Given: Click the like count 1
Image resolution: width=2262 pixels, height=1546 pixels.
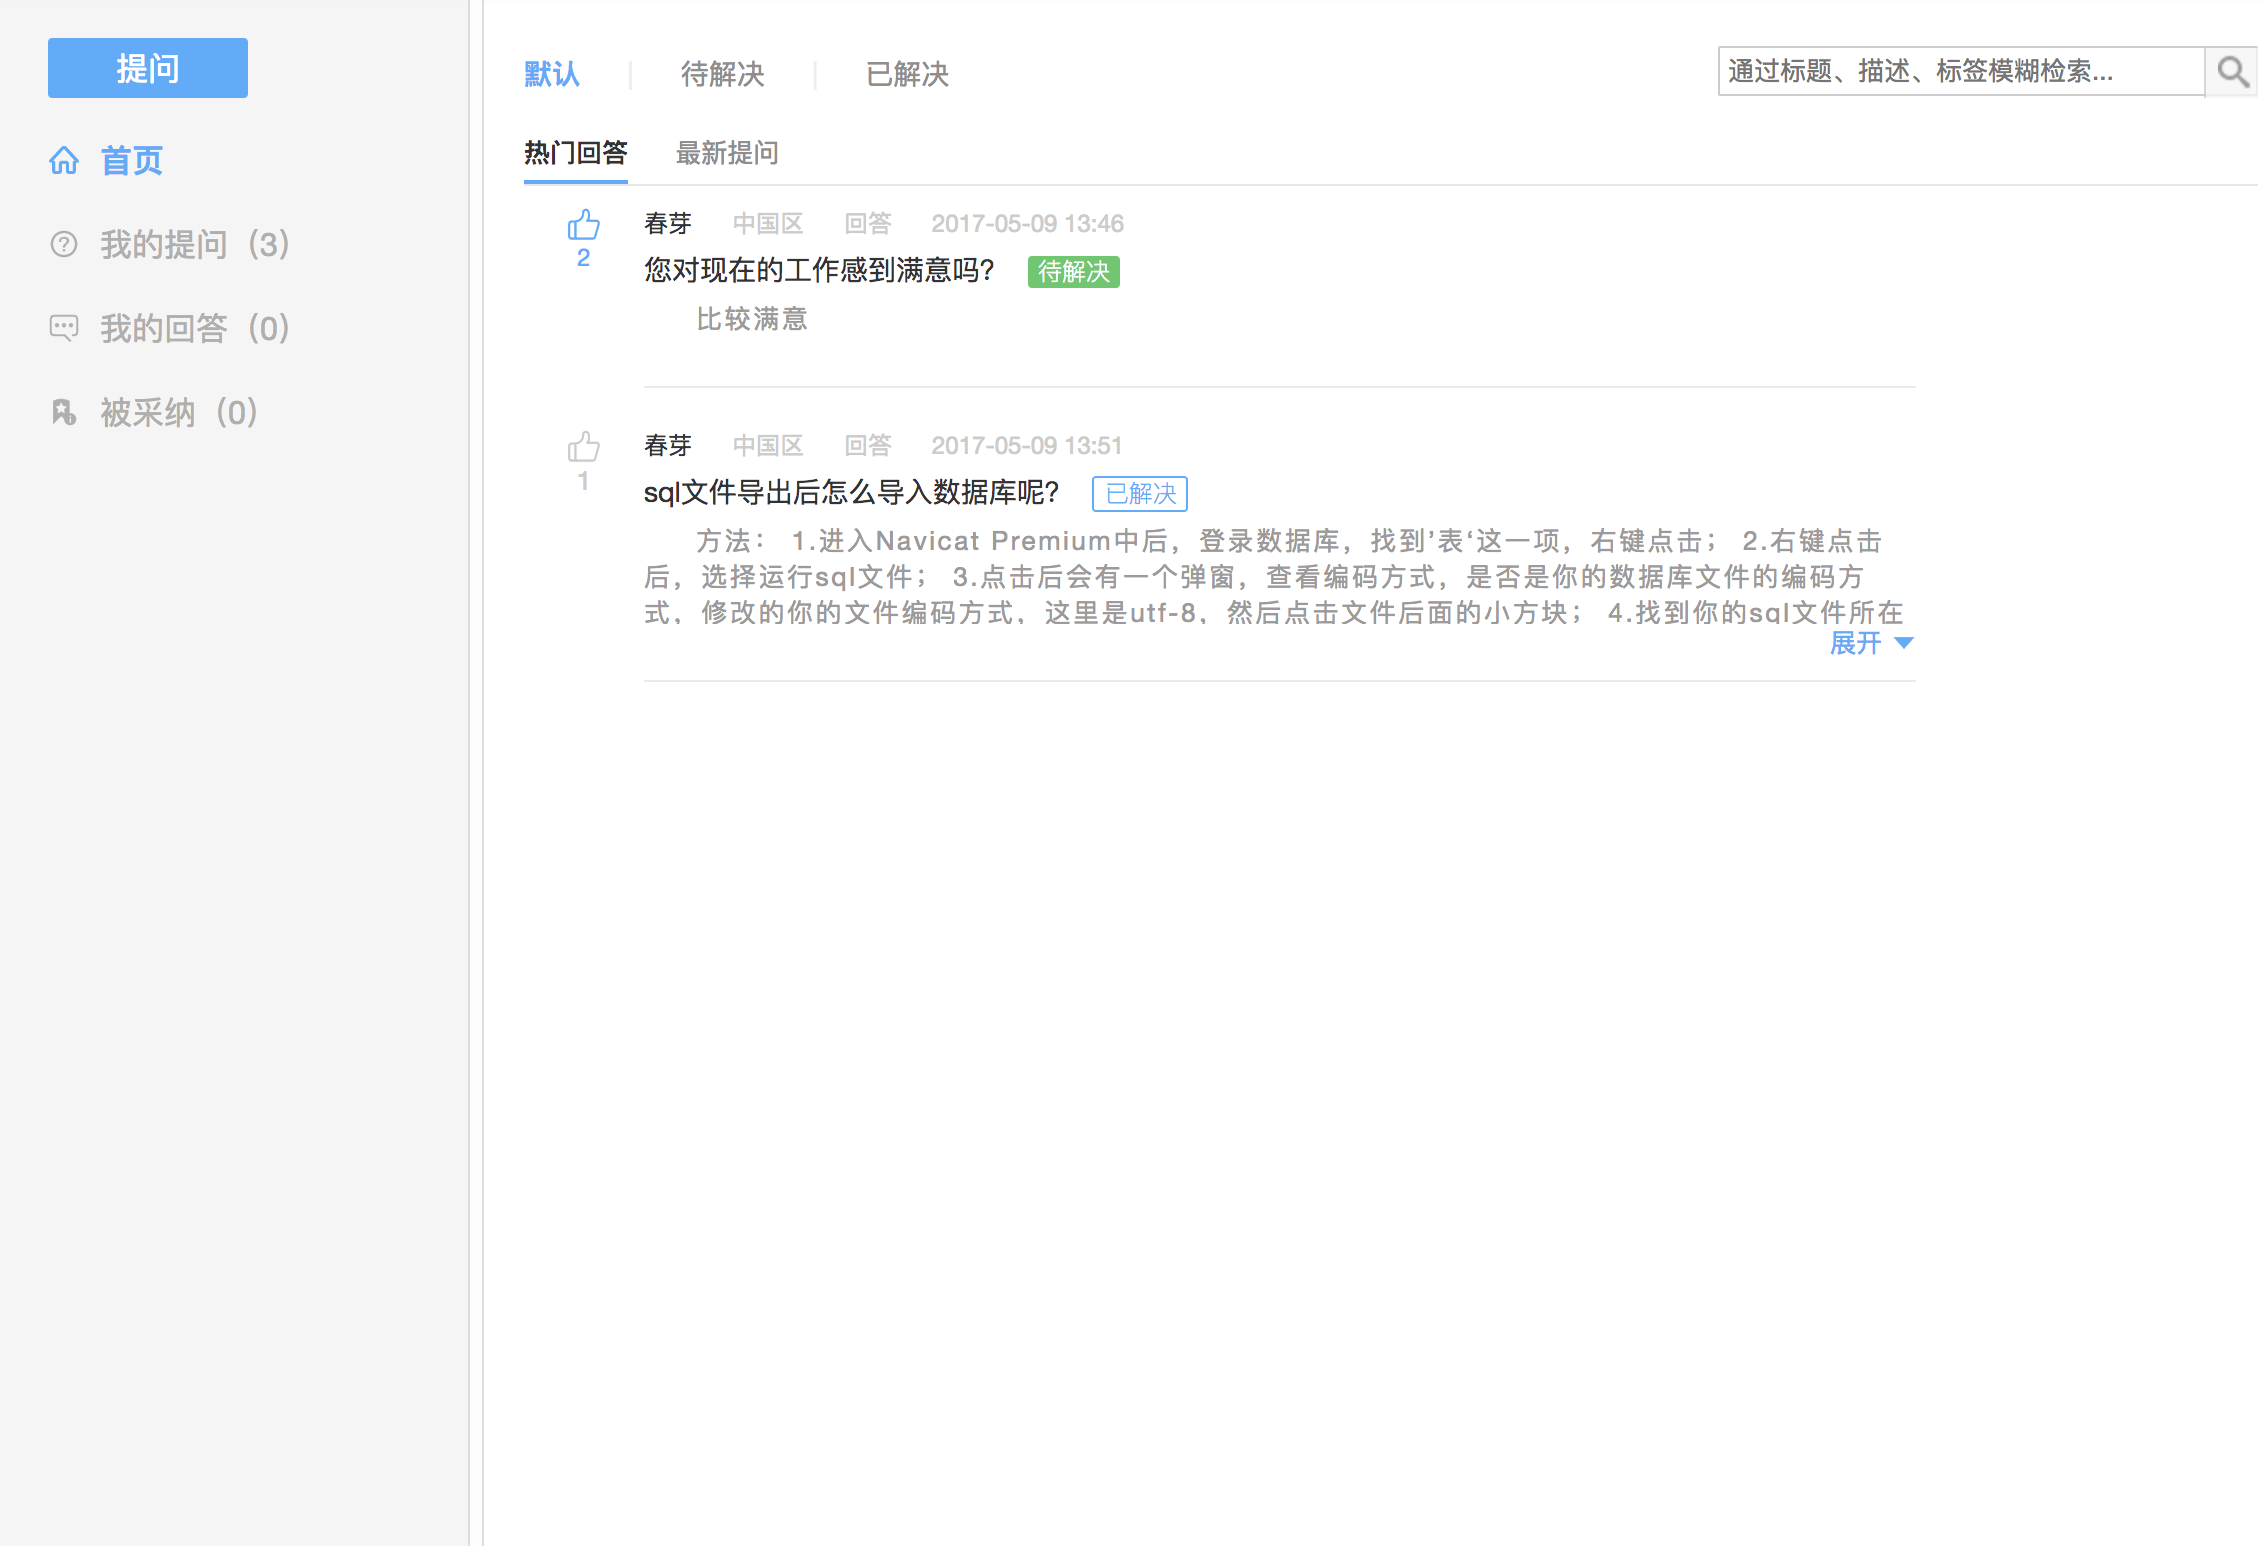Looking at the screenshot, I should tap(584, 481).
